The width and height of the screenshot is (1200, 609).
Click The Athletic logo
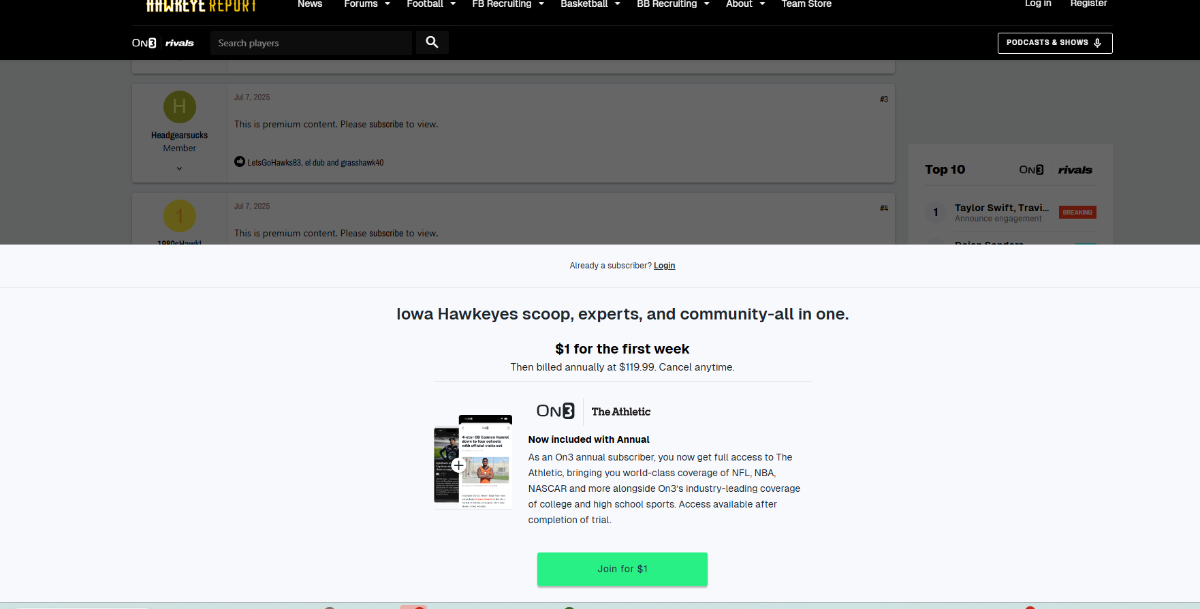click(x=621, y=411)
